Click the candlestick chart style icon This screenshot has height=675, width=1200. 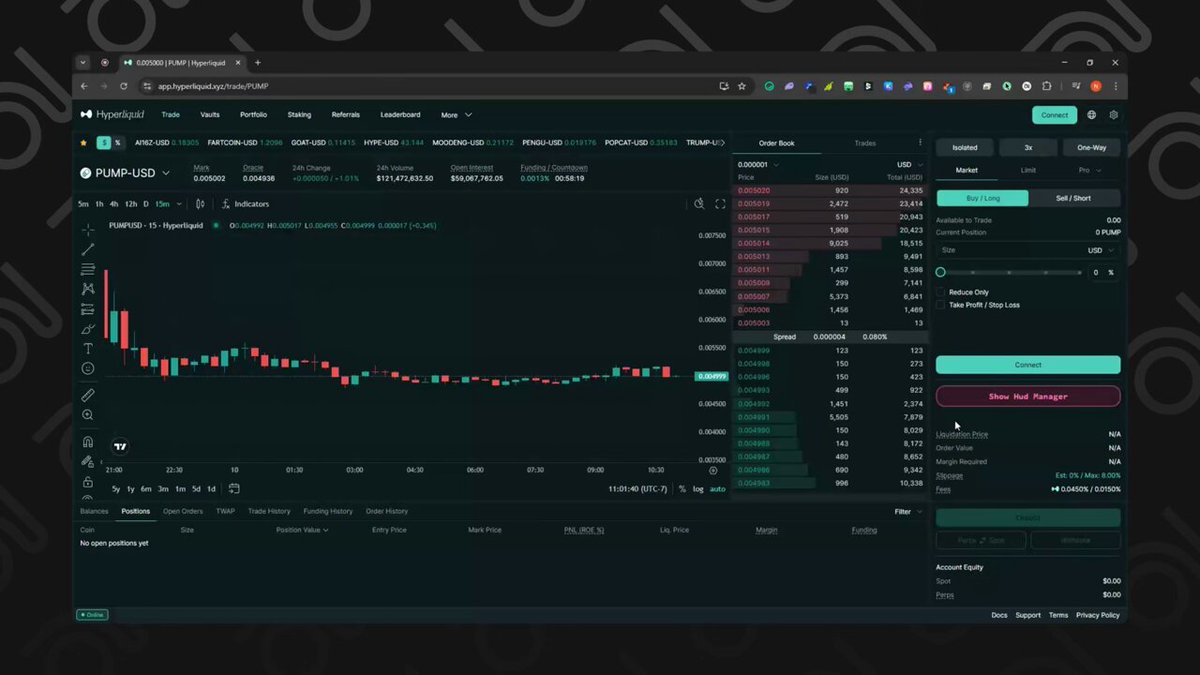(200, 204)
